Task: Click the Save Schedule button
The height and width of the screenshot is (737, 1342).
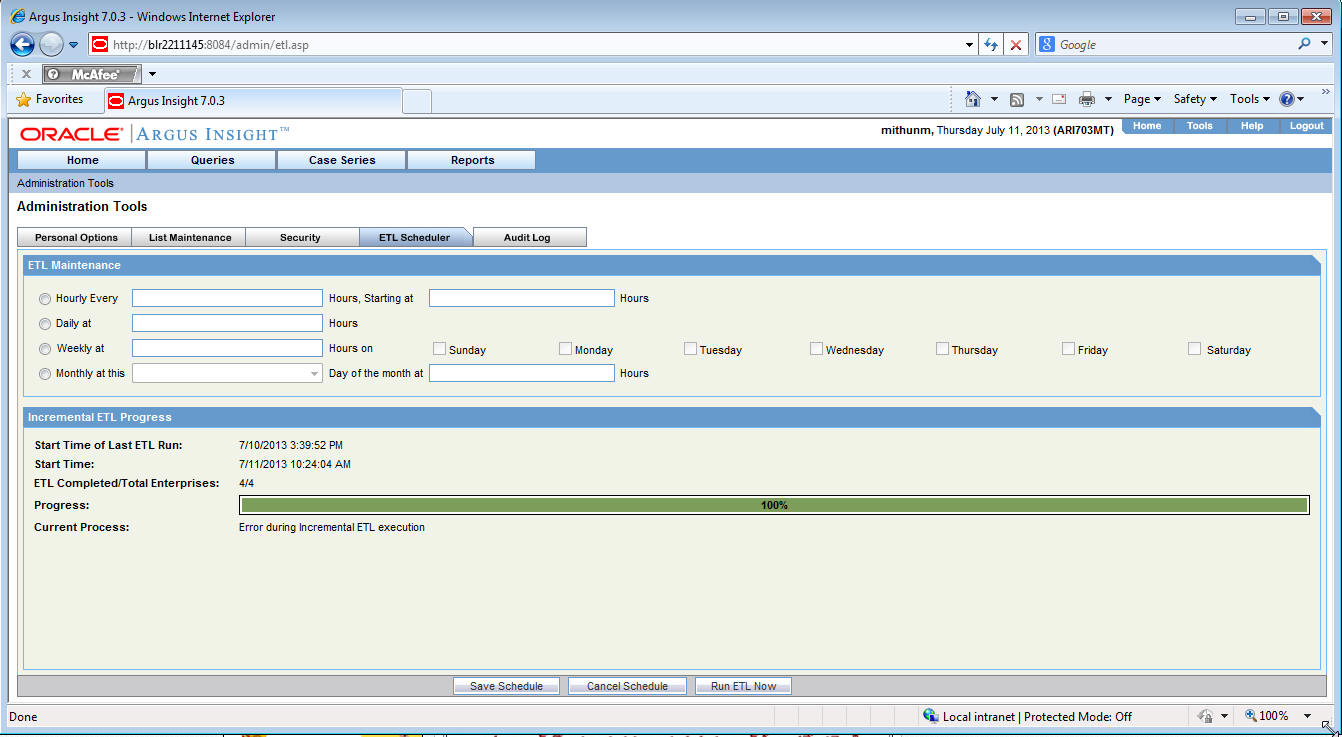Action: point(506,686)
